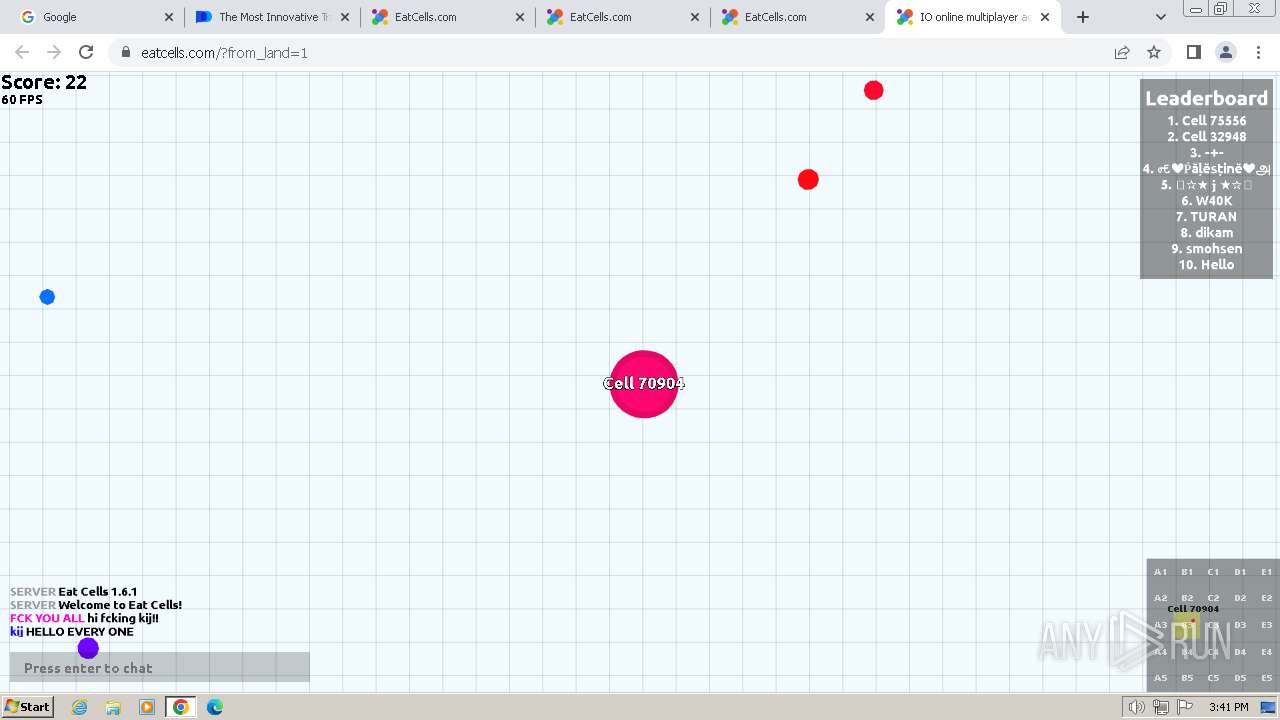Click the Leaderboard heading

click(1206, 98)
